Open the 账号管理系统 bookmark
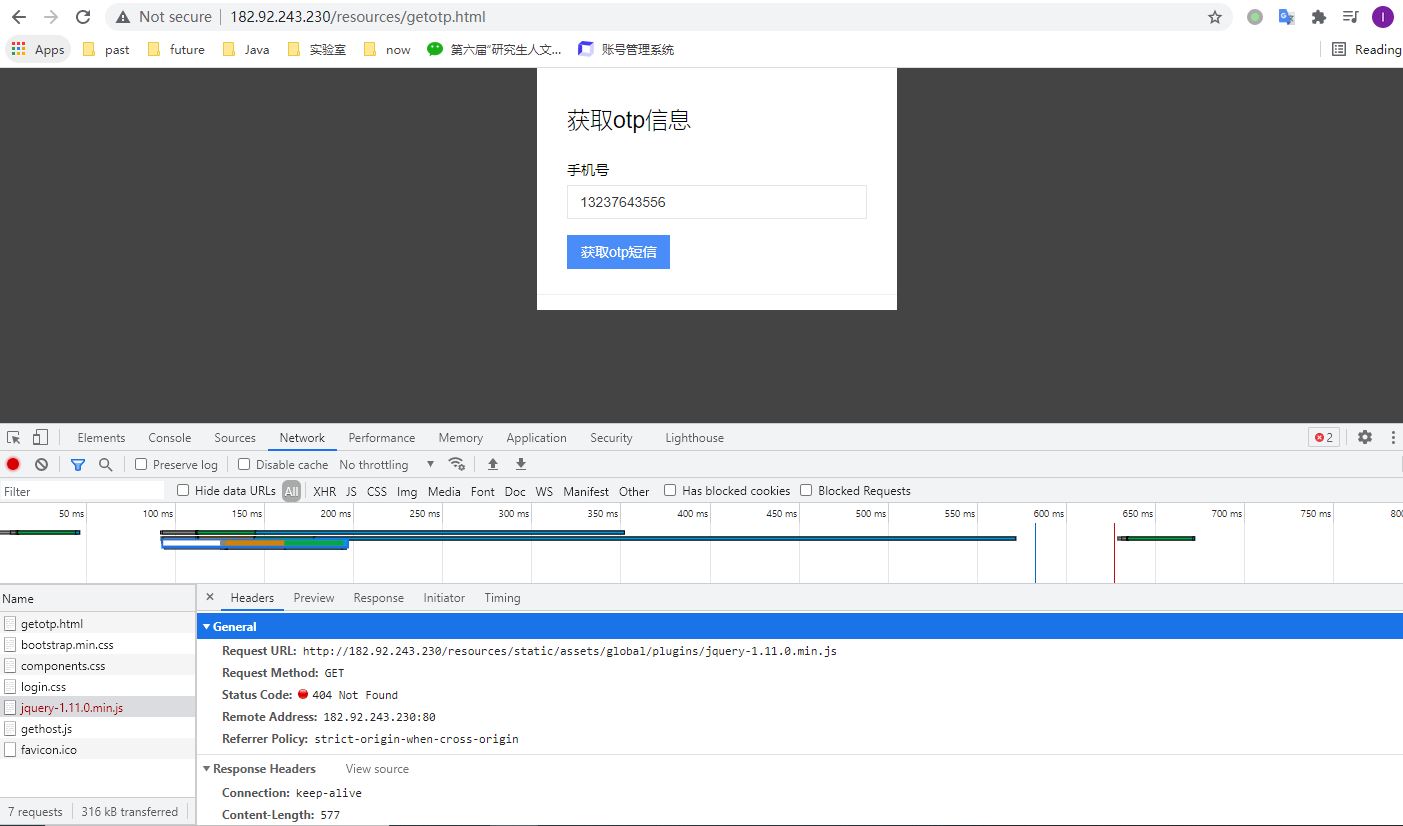Viewport: 1403px width, 826px height. click(x=626, y=49)
